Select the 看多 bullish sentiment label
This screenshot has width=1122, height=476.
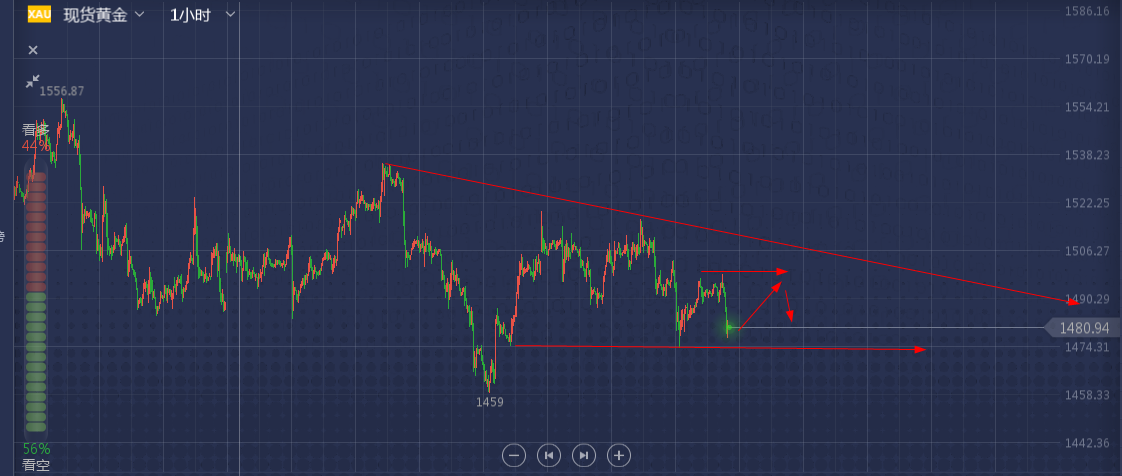[x=36, y=130]
